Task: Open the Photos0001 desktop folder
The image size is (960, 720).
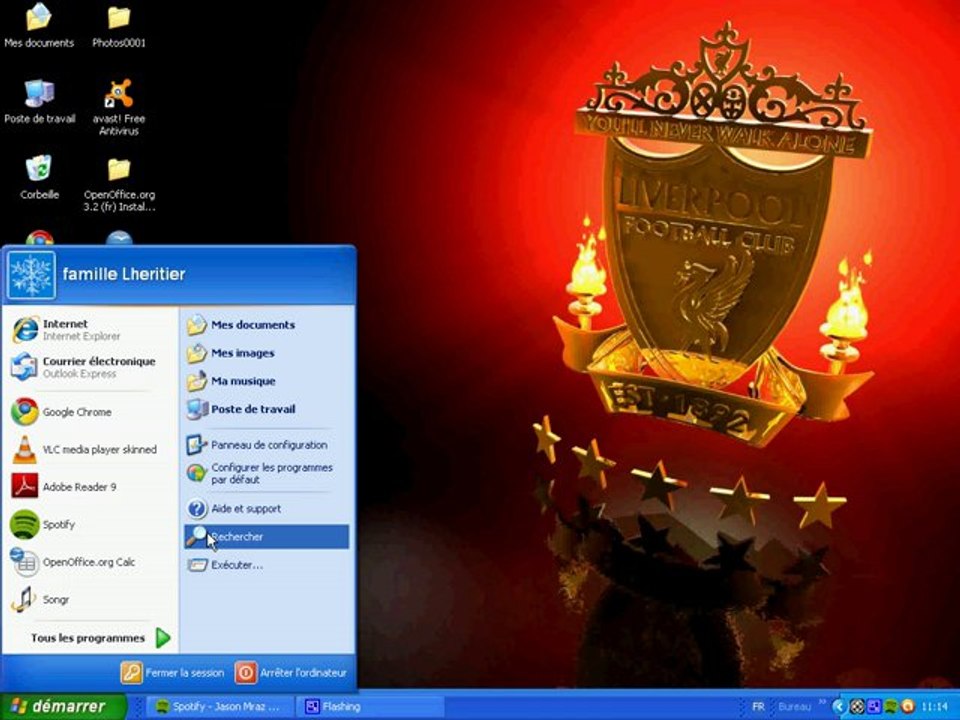Action: click(119, 26)
